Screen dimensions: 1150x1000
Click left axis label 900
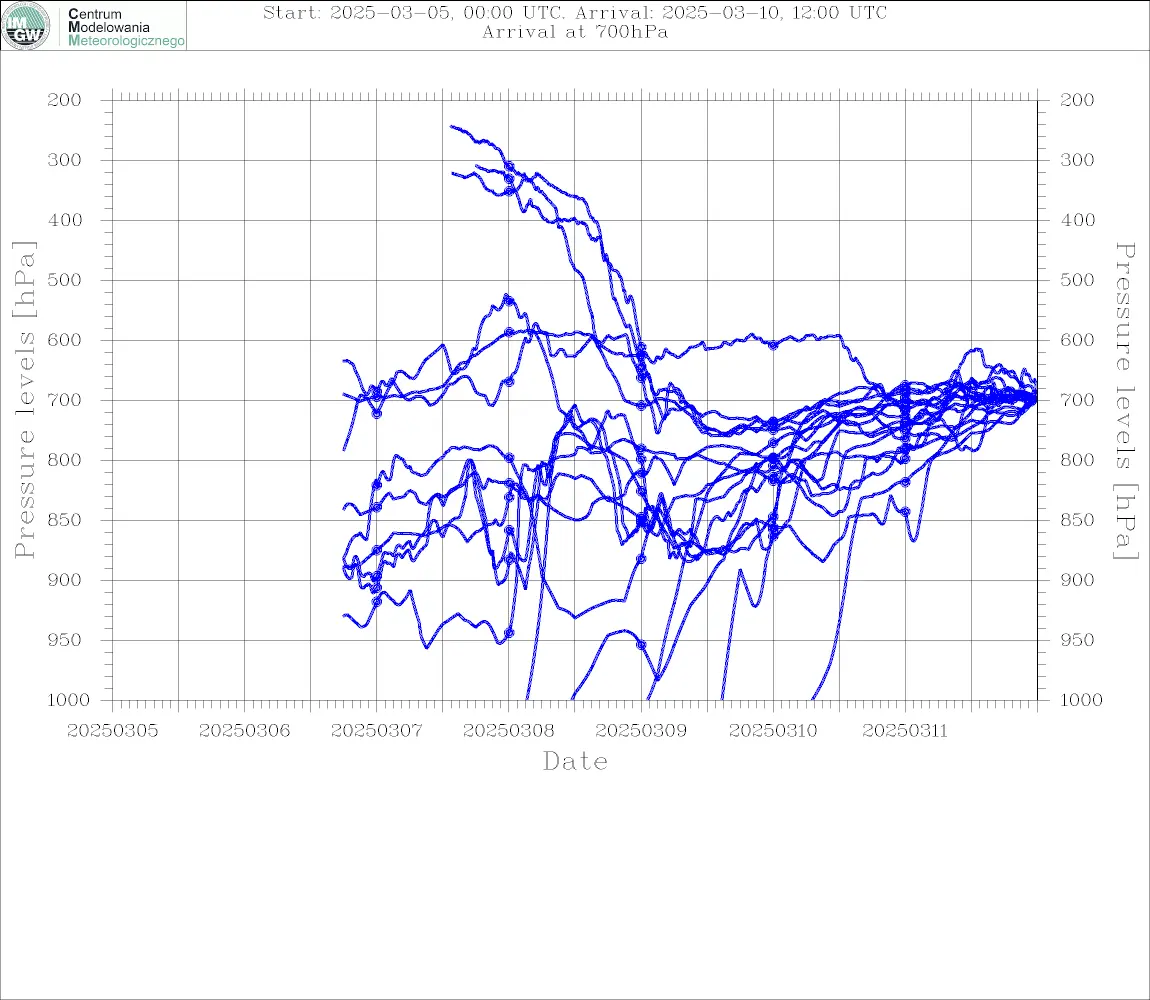(x=65, y=580)
